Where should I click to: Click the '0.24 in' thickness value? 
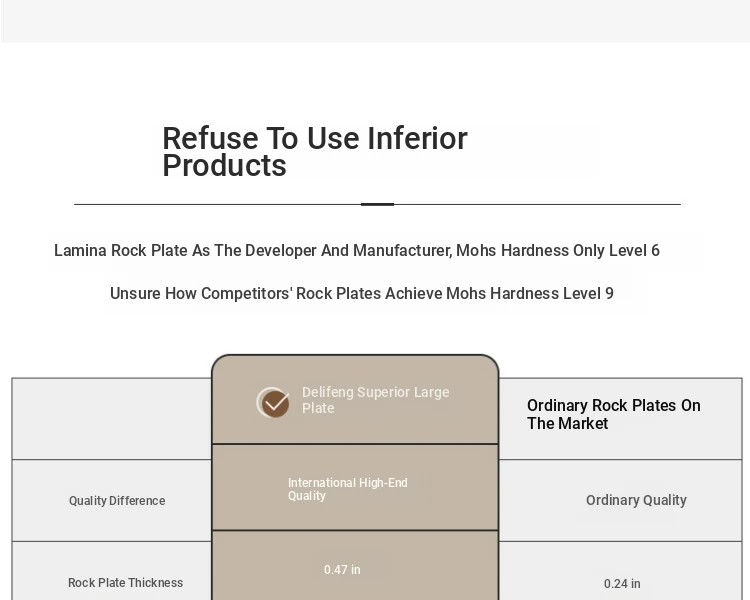point(622,584)
